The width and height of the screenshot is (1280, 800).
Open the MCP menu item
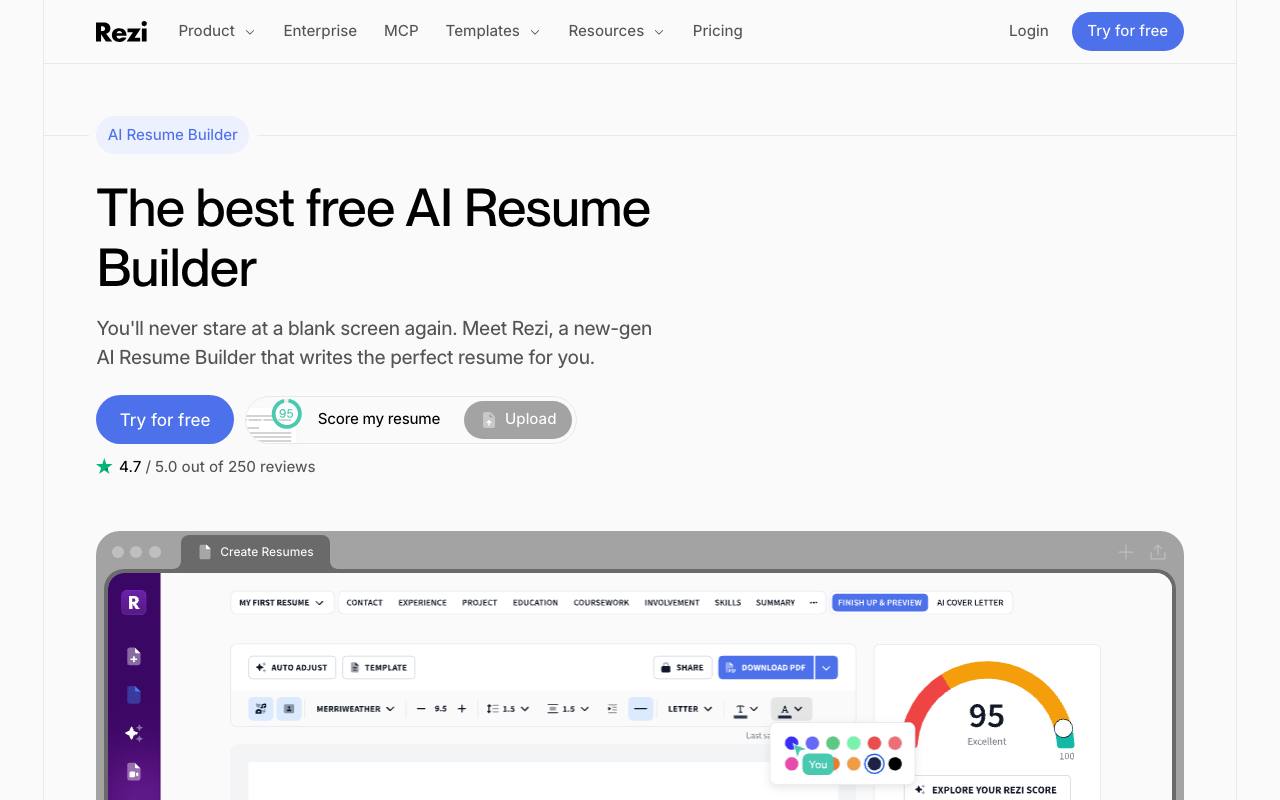coord(401,31)
